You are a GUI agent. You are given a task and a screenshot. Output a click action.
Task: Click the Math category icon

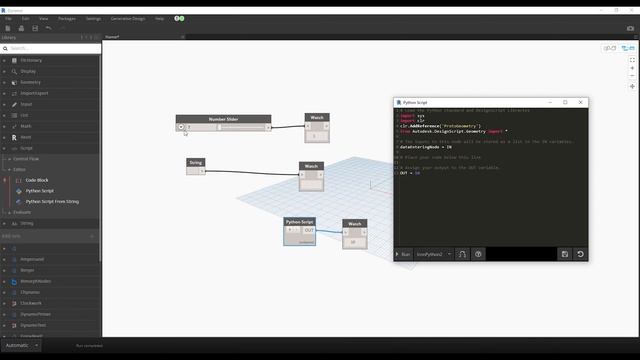(14, 127)
